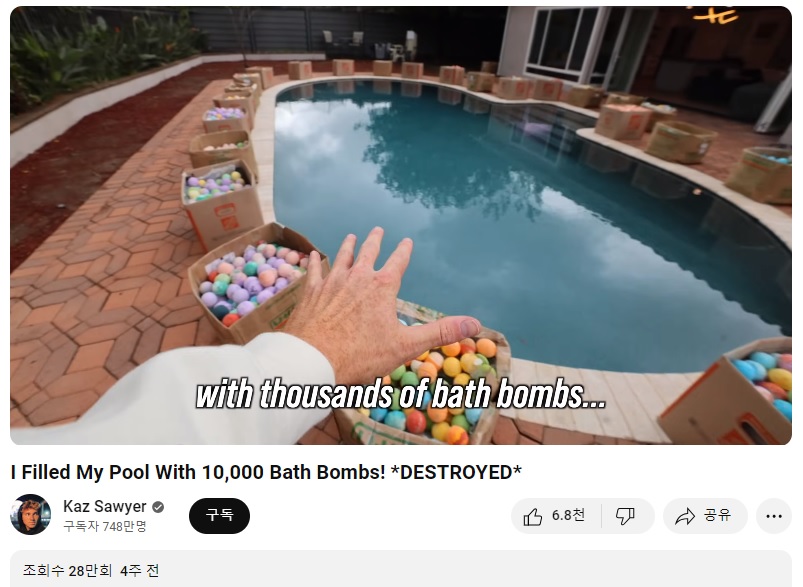Open Kaz Sawyer's channel avatar
This screenshot has height=587, width=803.
pos(31,515)
